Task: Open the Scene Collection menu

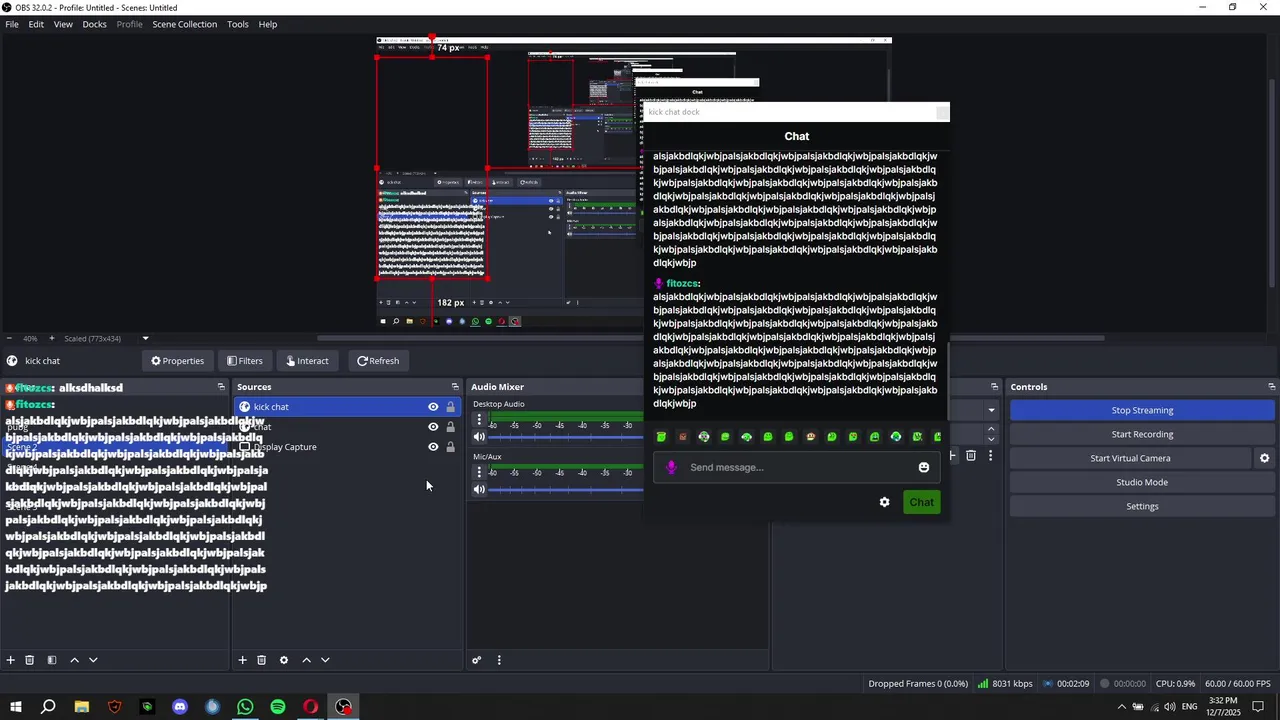Action: pyautogui.click(x=184, y=24)
